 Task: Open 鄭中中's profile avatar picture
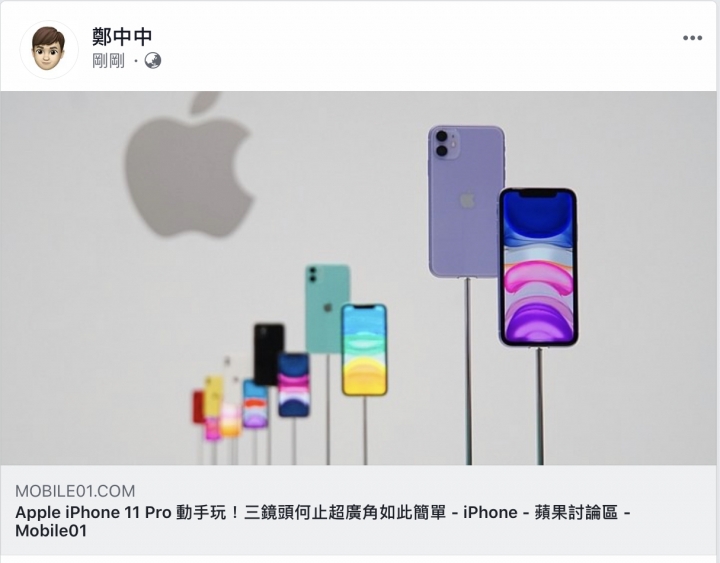click(x=49, y=49)
